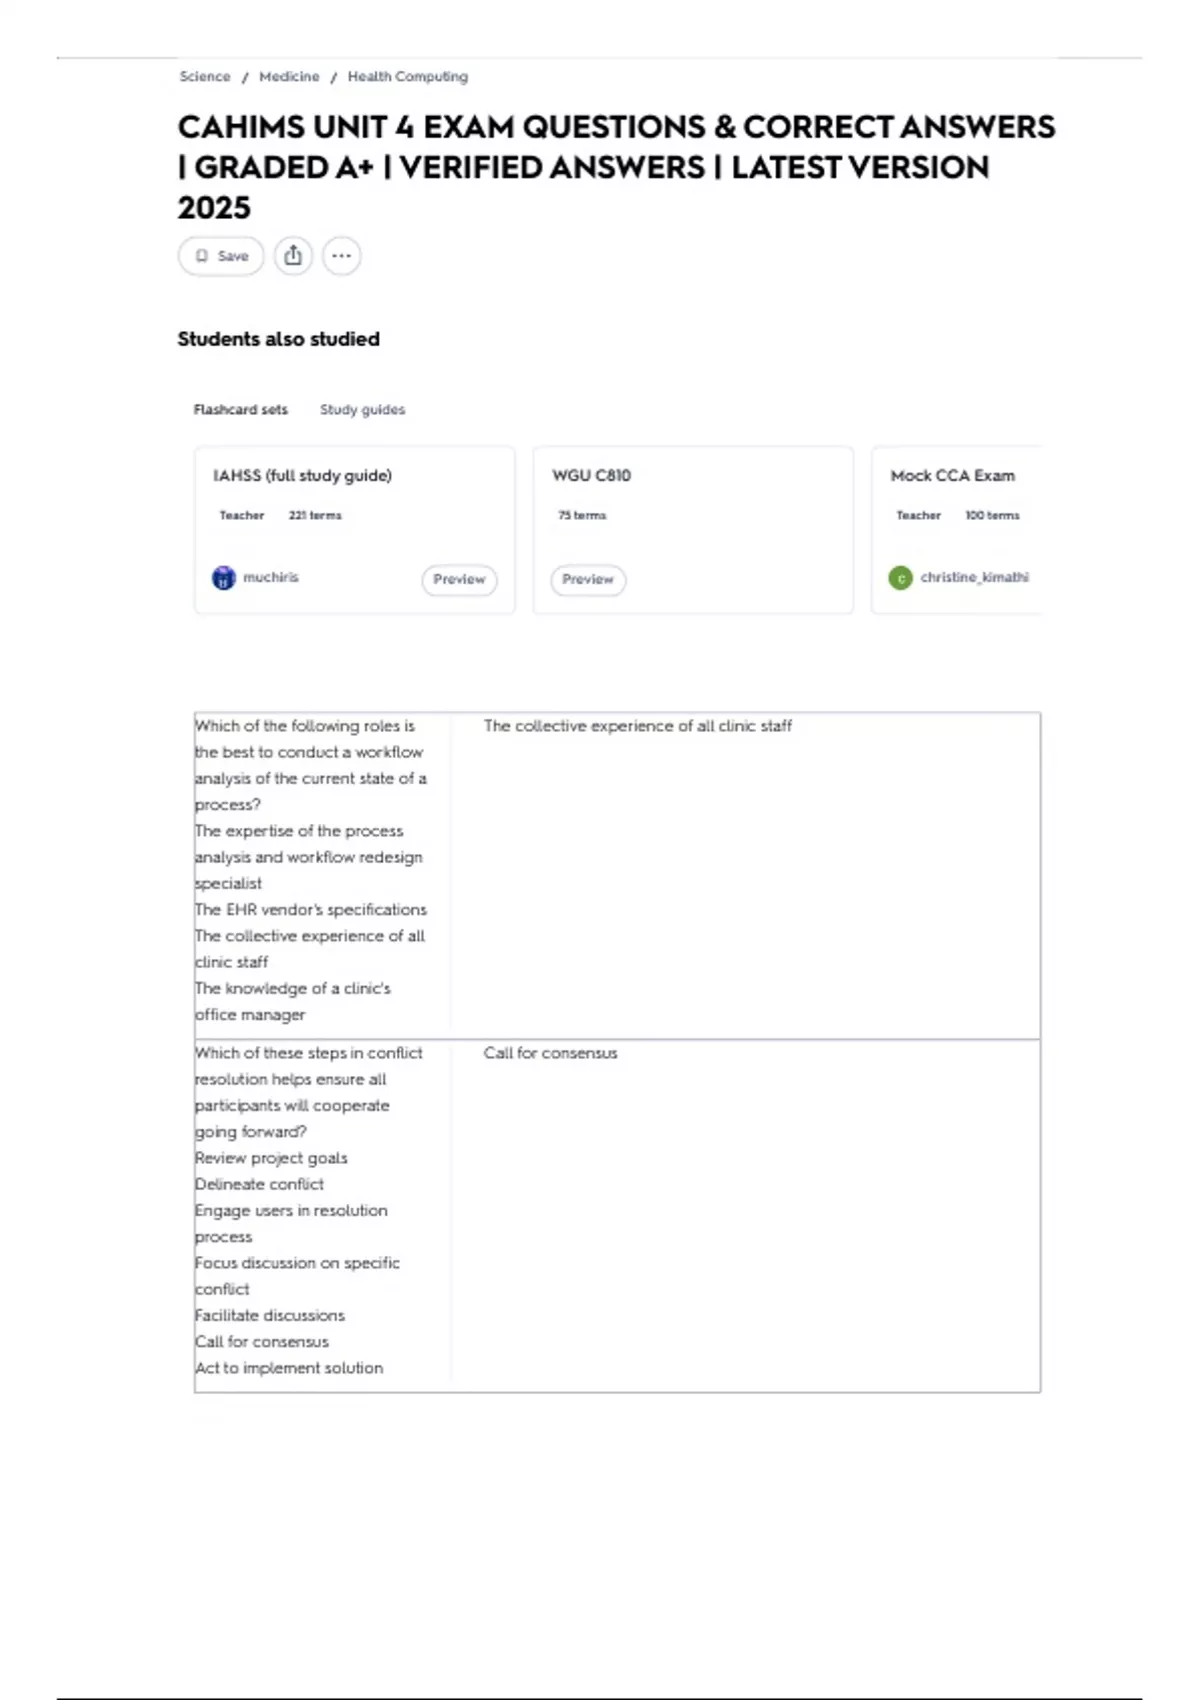The width and height of the screenshot is (1200, 1700).
Task: Open the WGU C810 card title
Action: 591,476
